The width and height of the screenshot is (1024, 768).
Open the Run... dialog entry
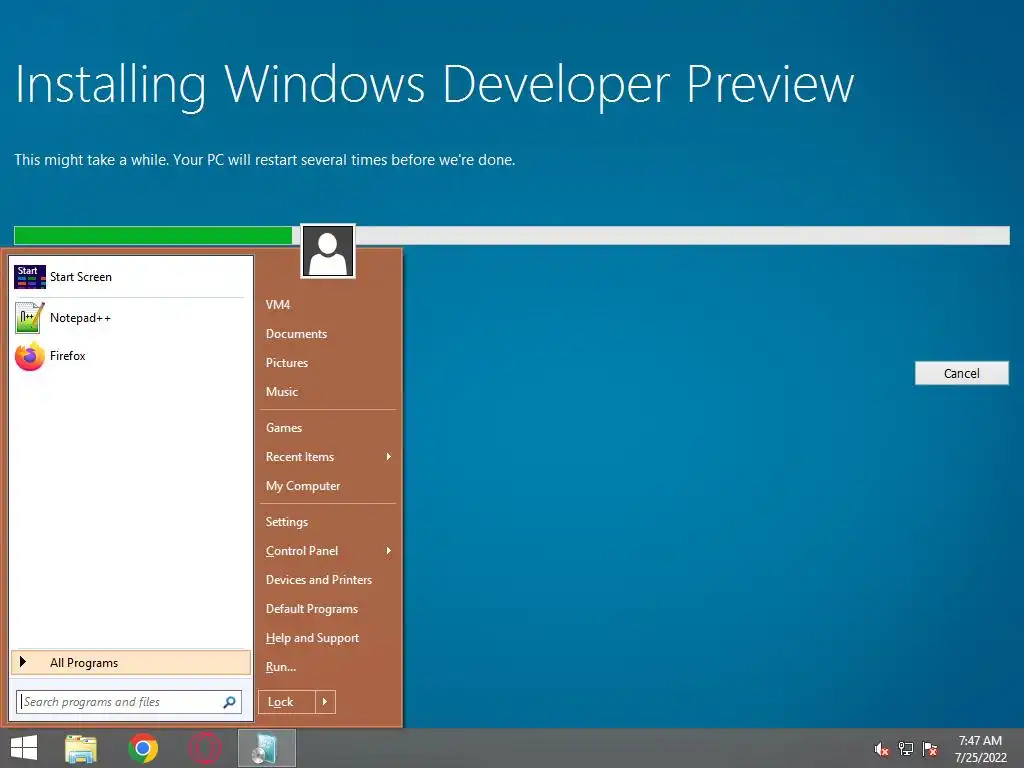281,667
